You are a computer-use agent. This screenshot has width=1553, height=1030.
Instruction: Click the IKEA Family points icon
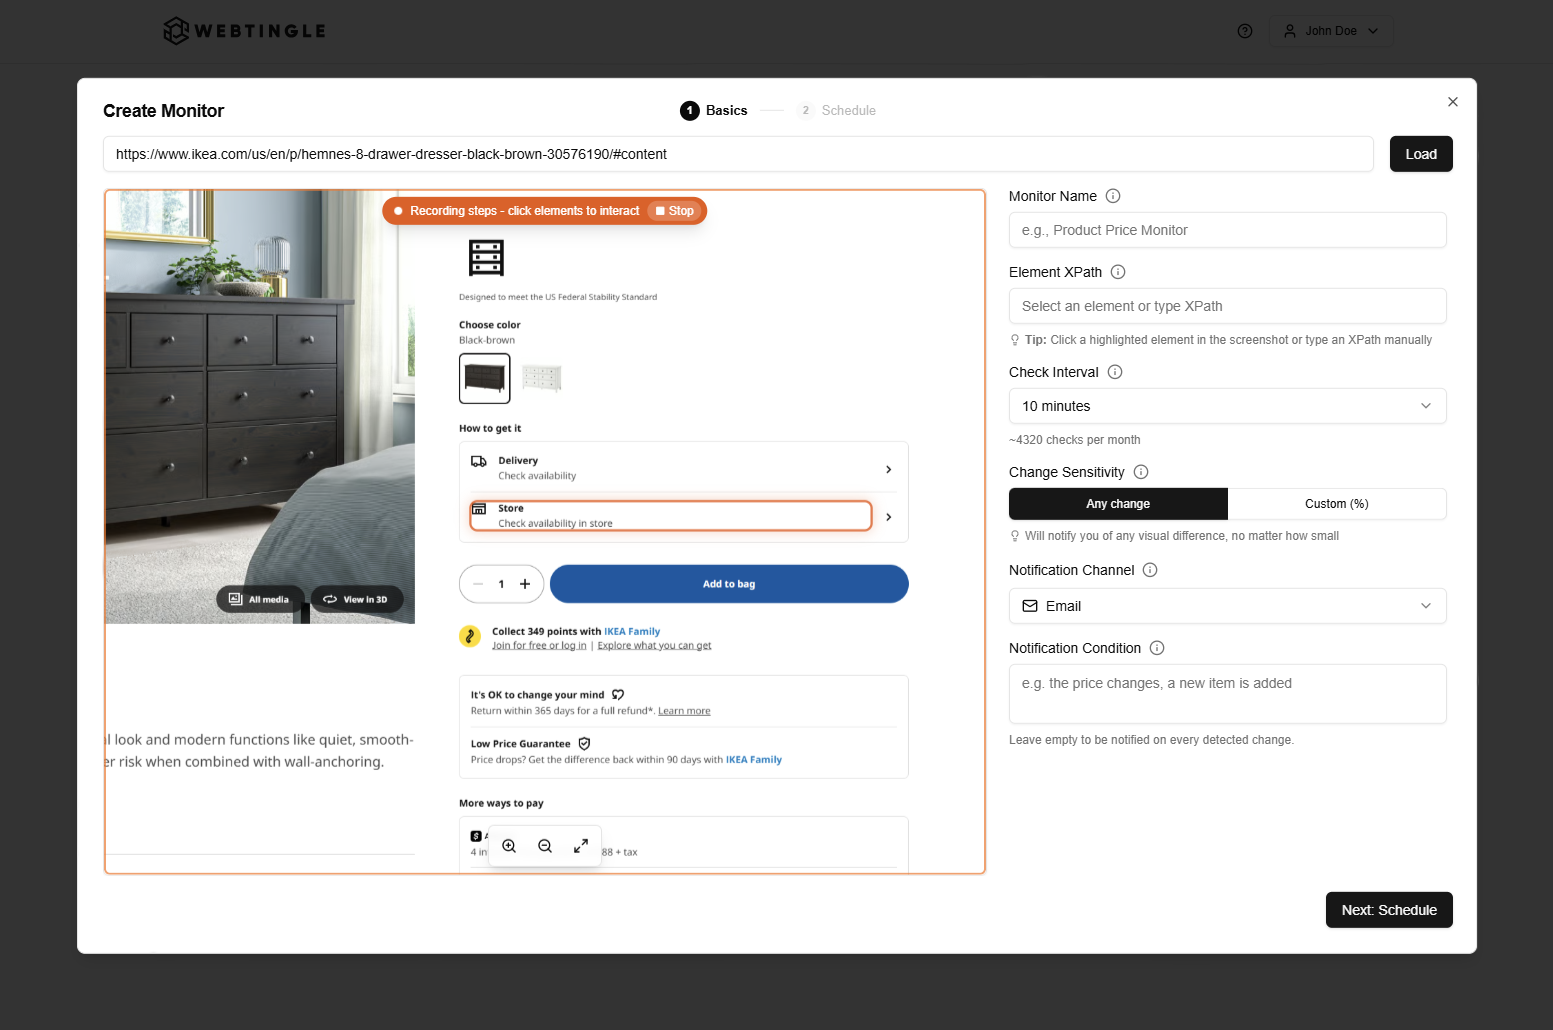click(470, 636)
